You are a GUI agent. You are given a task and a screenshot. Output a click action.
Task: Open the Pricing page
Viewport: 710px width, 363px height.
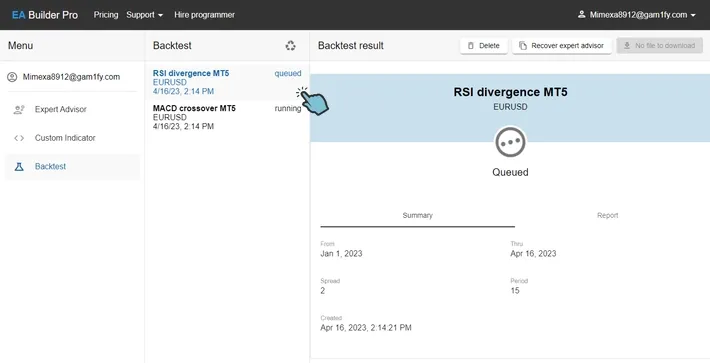click(x=106, y=15)
